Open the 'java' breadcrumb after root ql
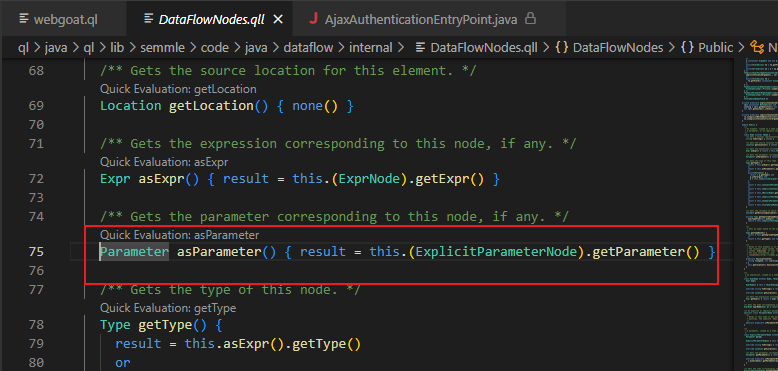The width and height of the screenshot is (778, 371). [x=56, y=48]
